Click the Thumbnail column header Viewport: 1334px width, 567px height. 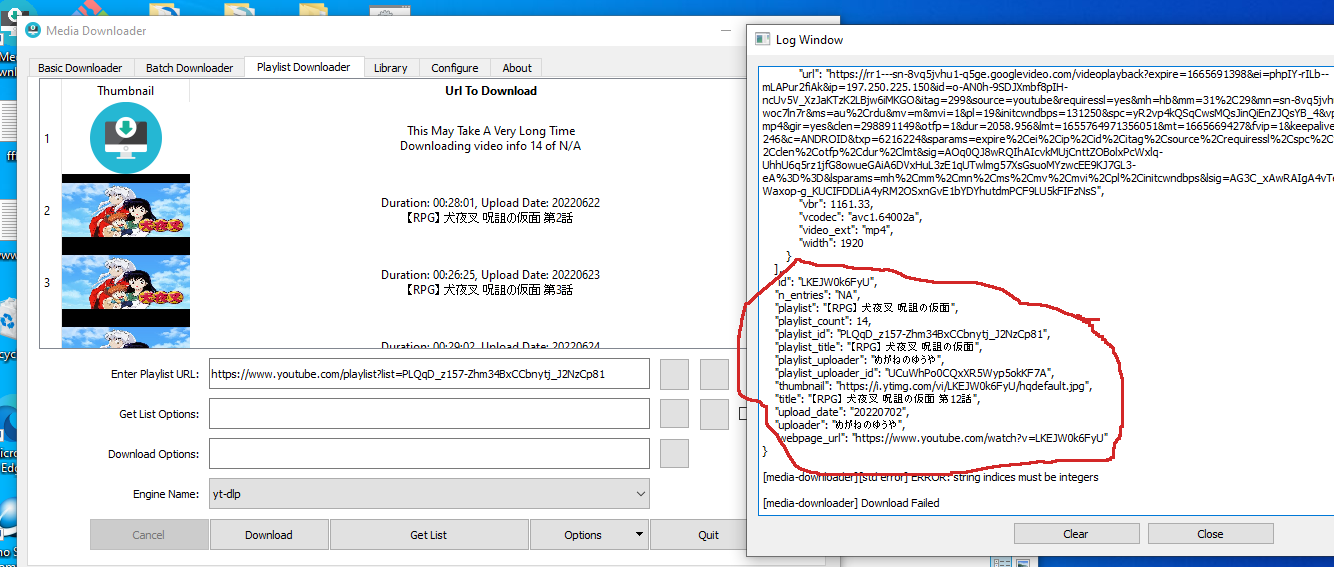[126, 91]
